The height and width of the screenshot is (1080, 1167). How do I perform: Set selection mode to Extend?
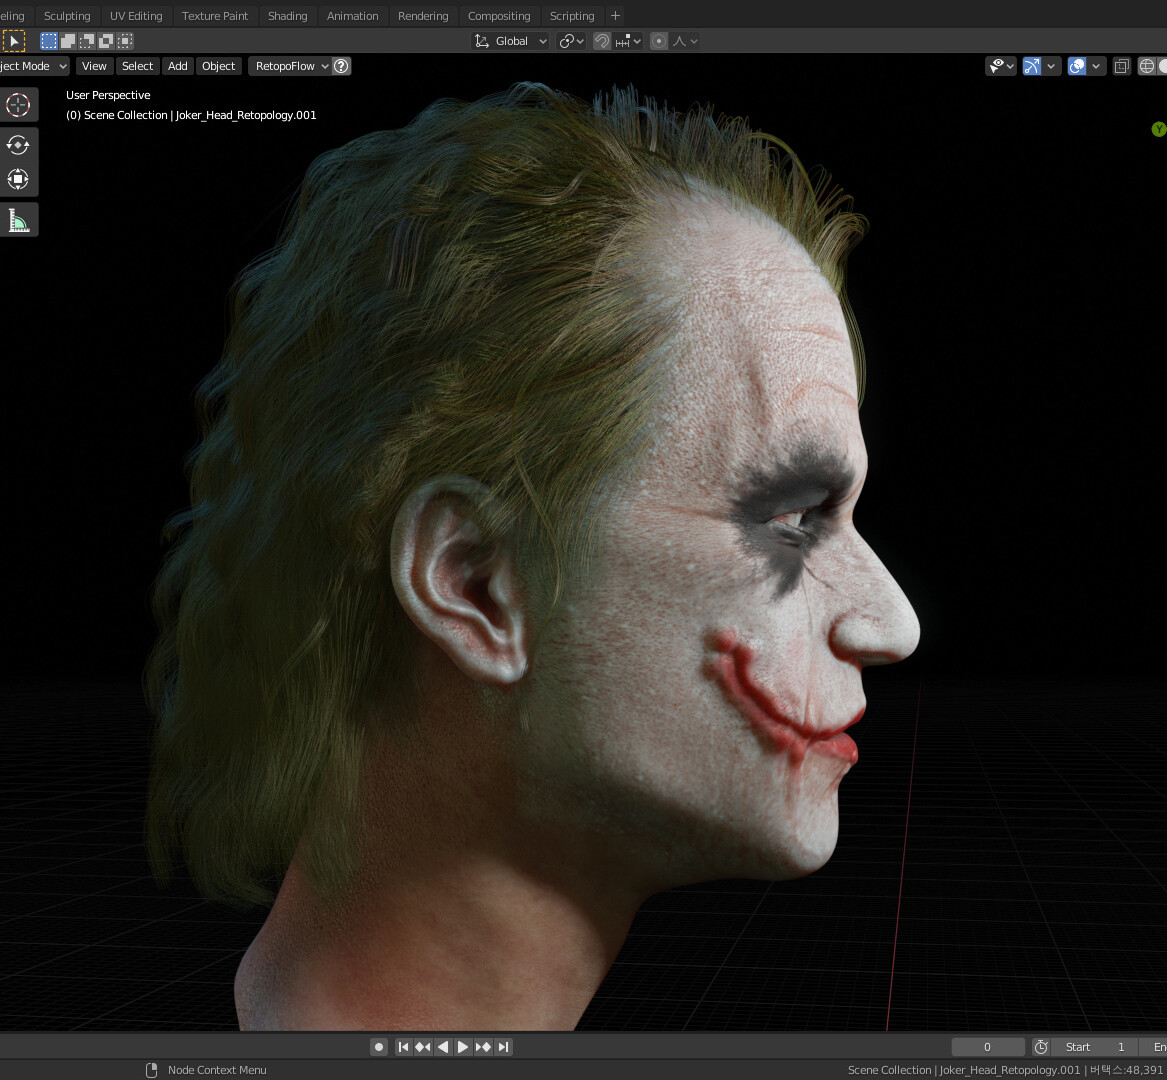pyautogui.click(x=68, y=41)
